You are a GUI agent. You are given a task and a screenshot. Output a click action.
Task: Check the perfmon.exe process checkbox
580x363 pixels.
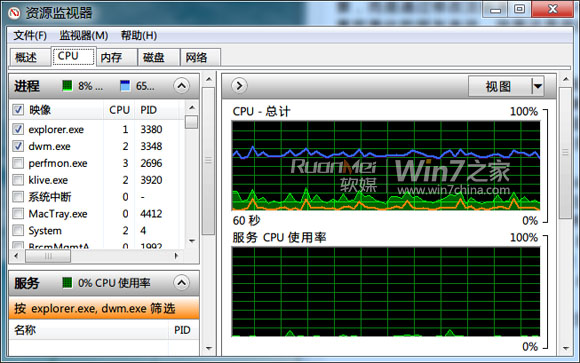click(x=18, y=163)
